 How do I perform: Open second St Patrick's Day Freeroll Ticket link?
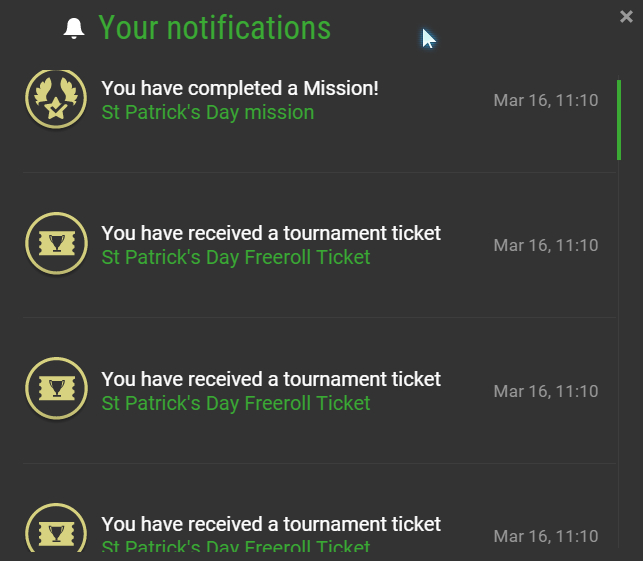(x=236, y=403)
